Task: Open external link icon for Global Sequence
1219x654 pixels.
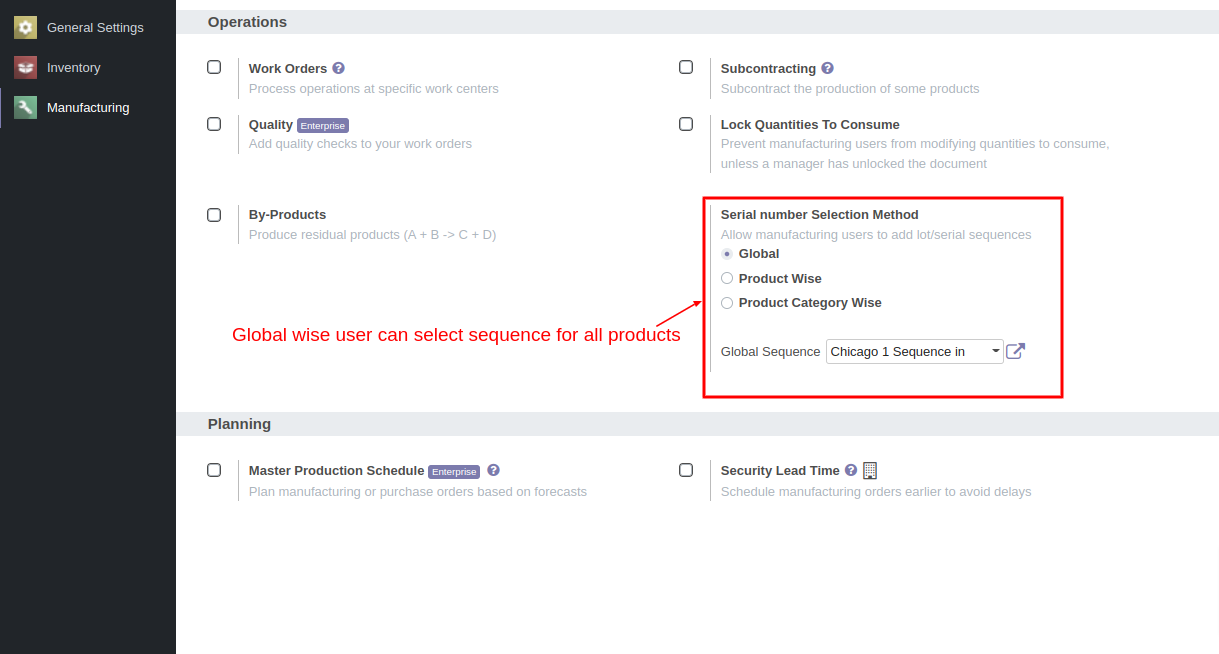Action: (1015, 351)
